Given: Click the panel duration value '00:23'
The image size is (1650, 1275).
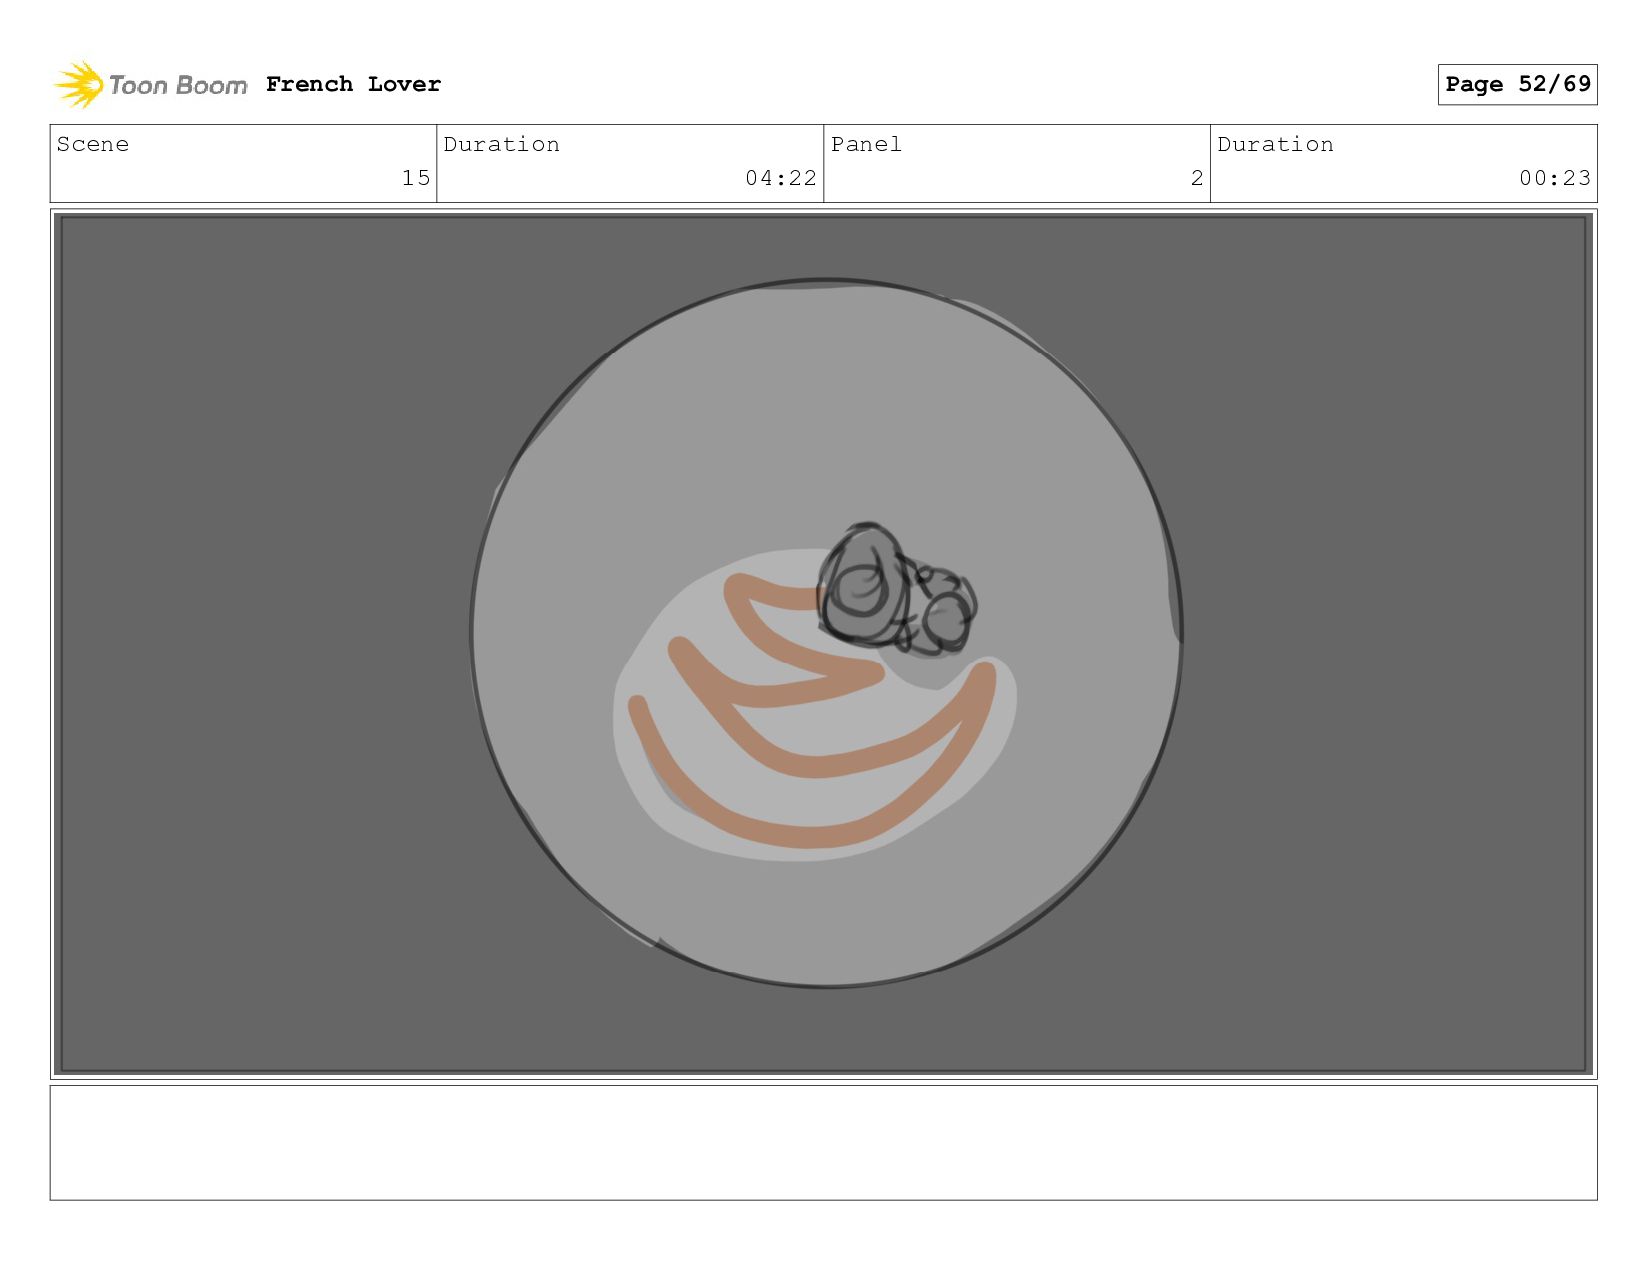Looking at the screenshot, I should [1555, 178].
